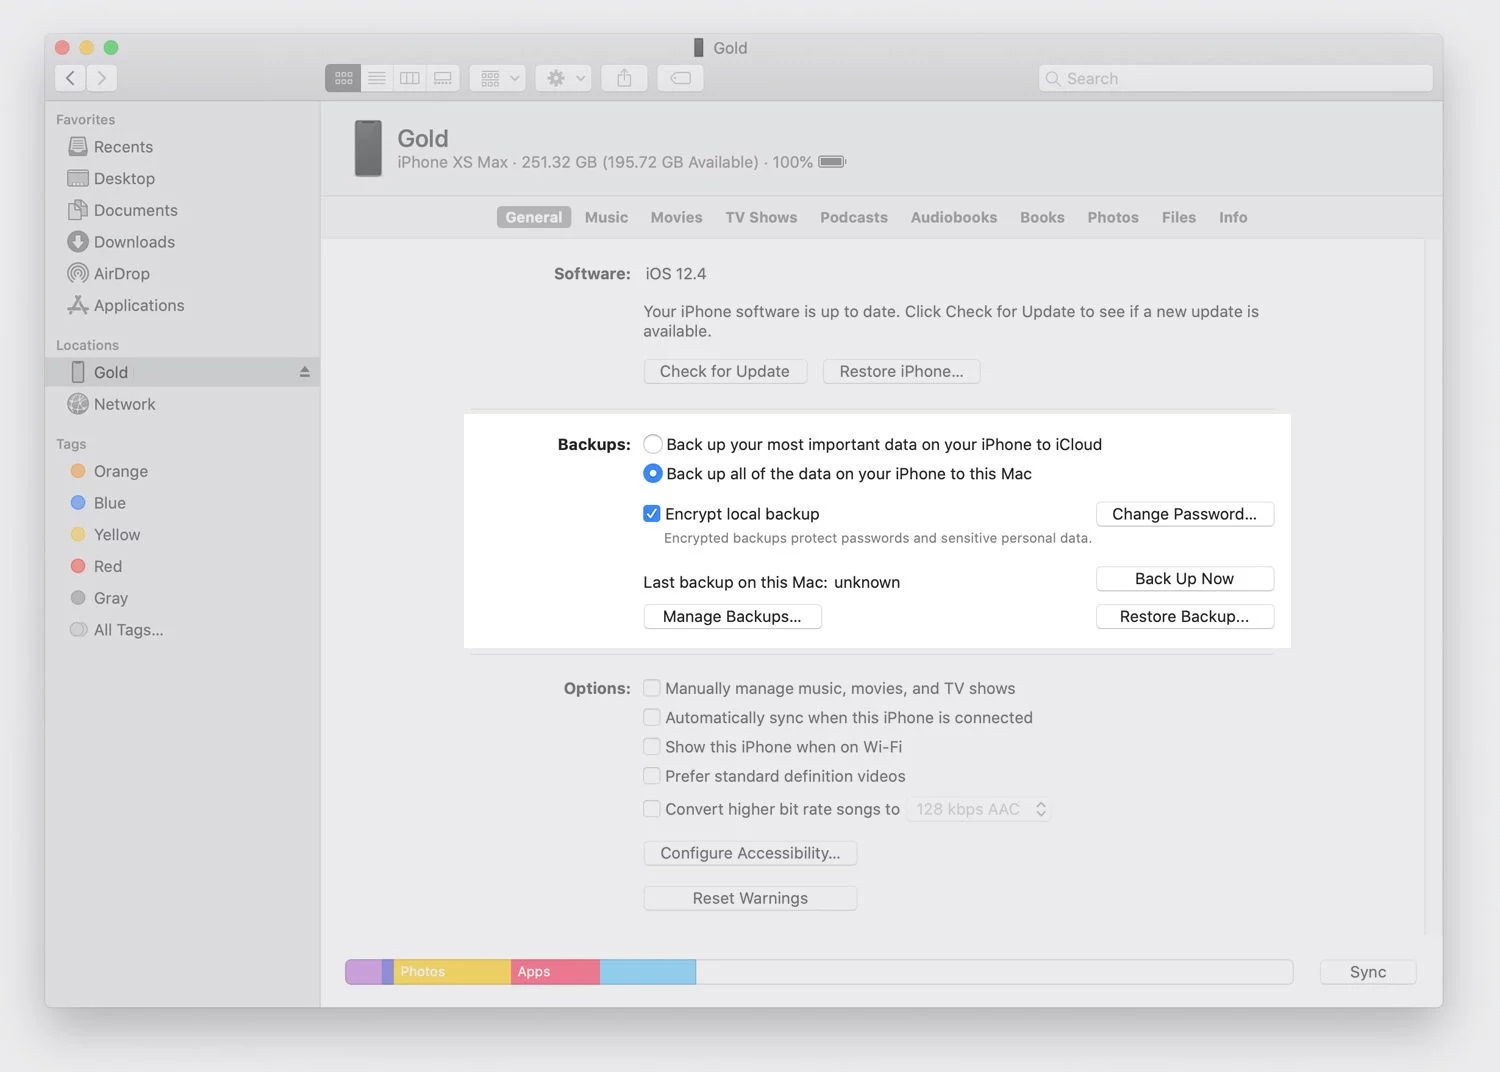Click the Change Password button
Screen dimensions: 1500x1072
tap(1185, 514)
